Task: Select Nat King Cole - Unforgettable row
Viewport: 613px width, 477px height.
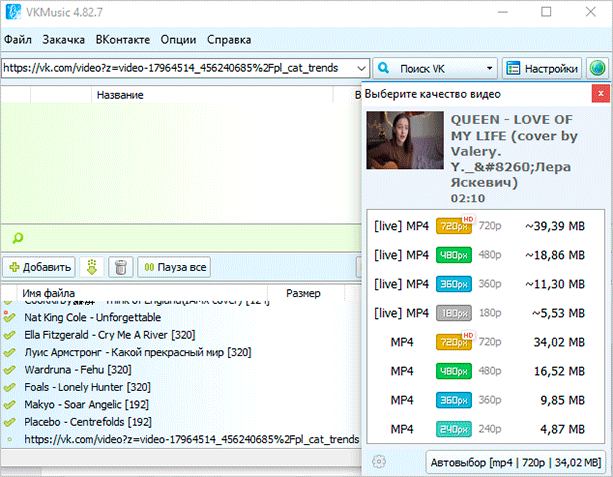Action: (180, 317)
